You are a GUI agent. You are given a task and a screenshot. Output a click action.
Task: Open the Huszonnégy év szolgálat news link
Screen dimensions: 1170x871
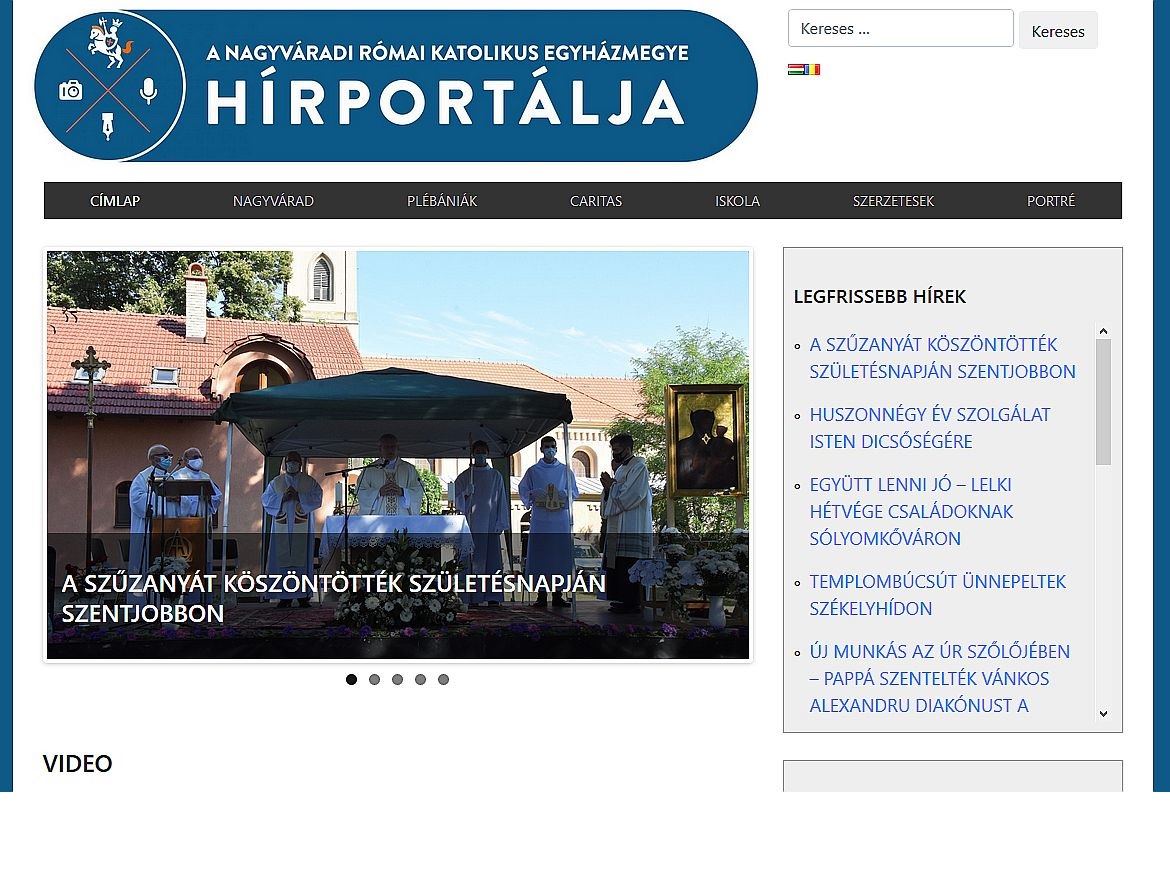[x=929, y=428]
